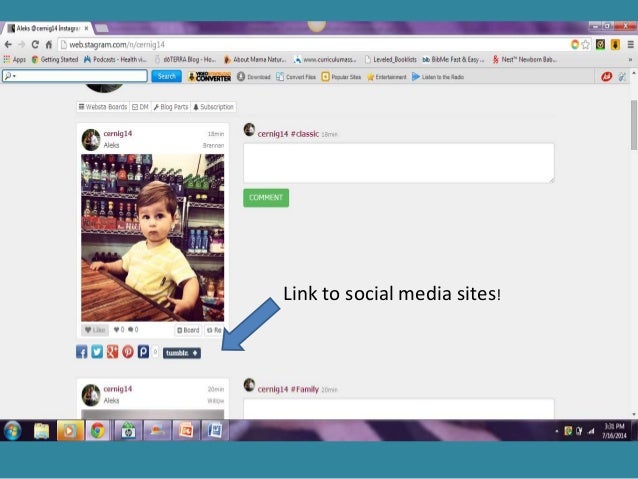Open cernig14 username on first post card
638x479 pixels.
(118, 133)
